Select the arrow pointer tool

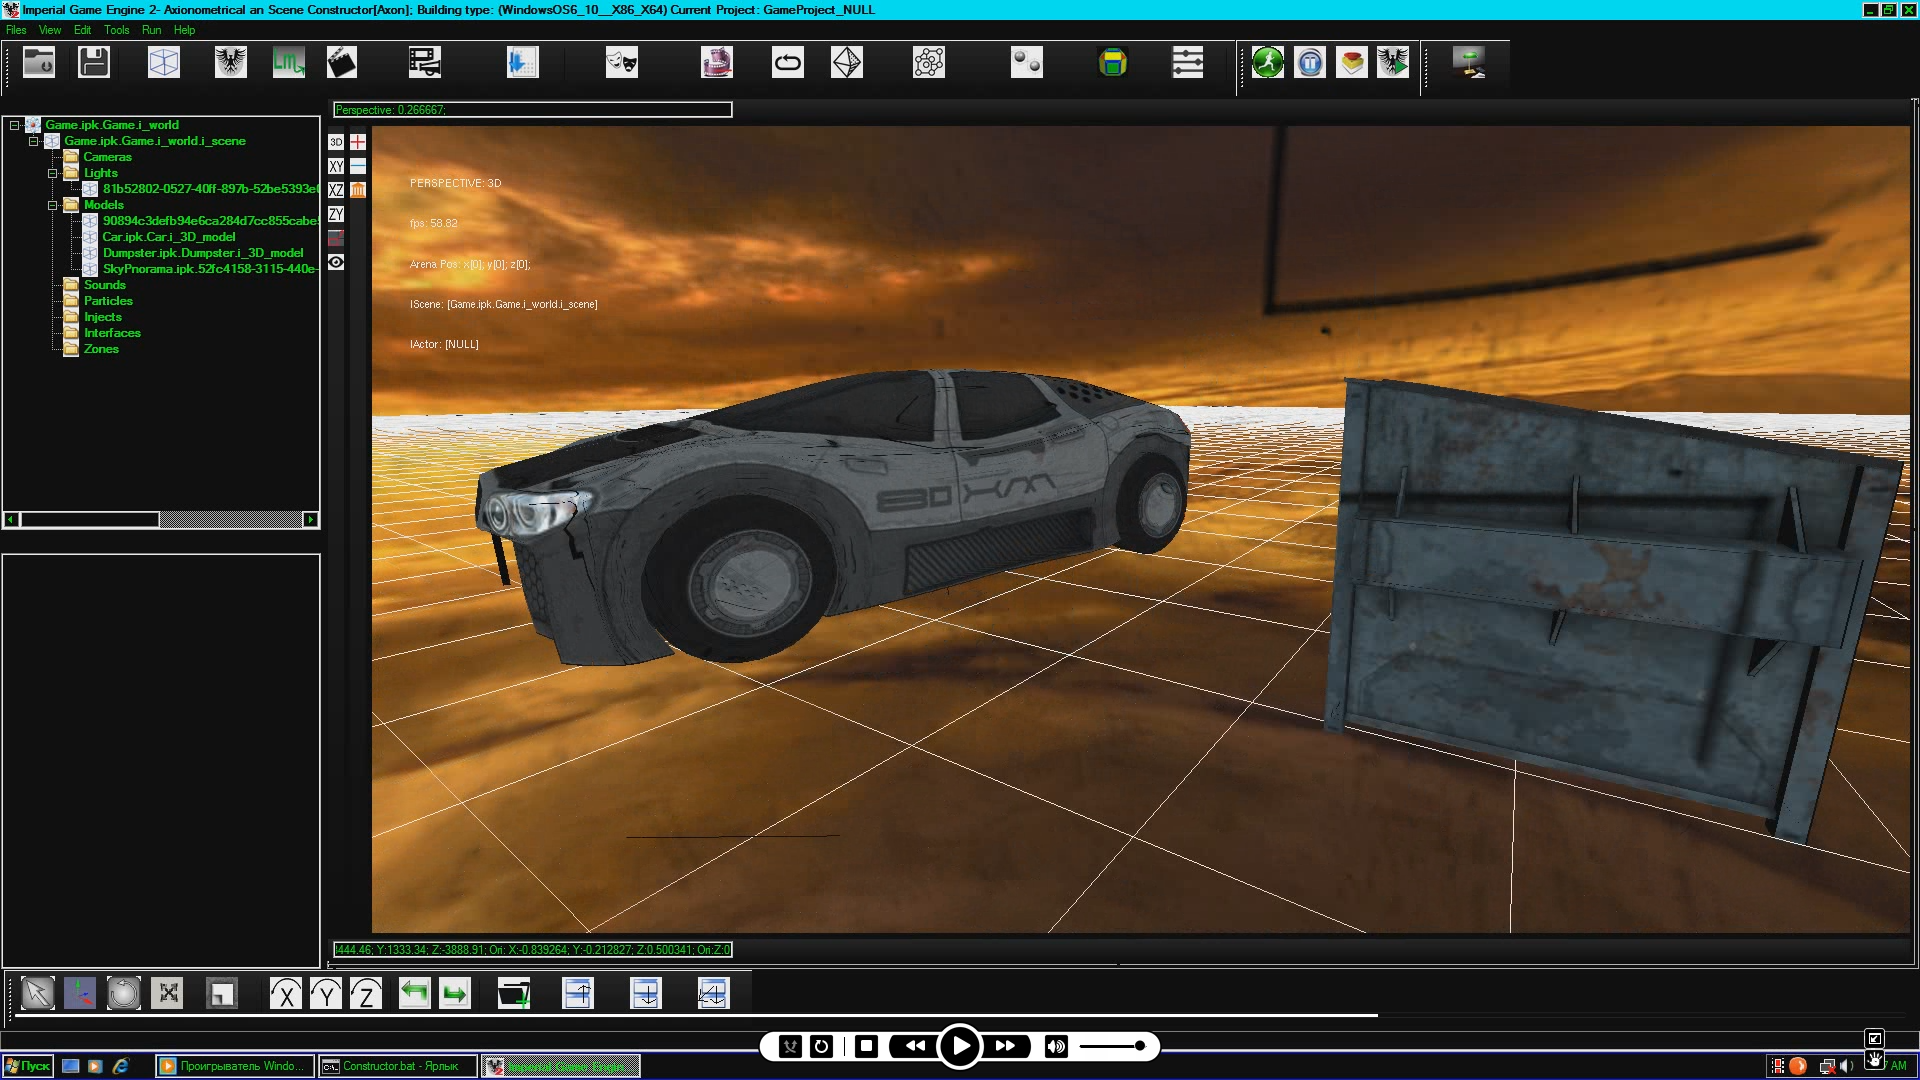(38, 993)
